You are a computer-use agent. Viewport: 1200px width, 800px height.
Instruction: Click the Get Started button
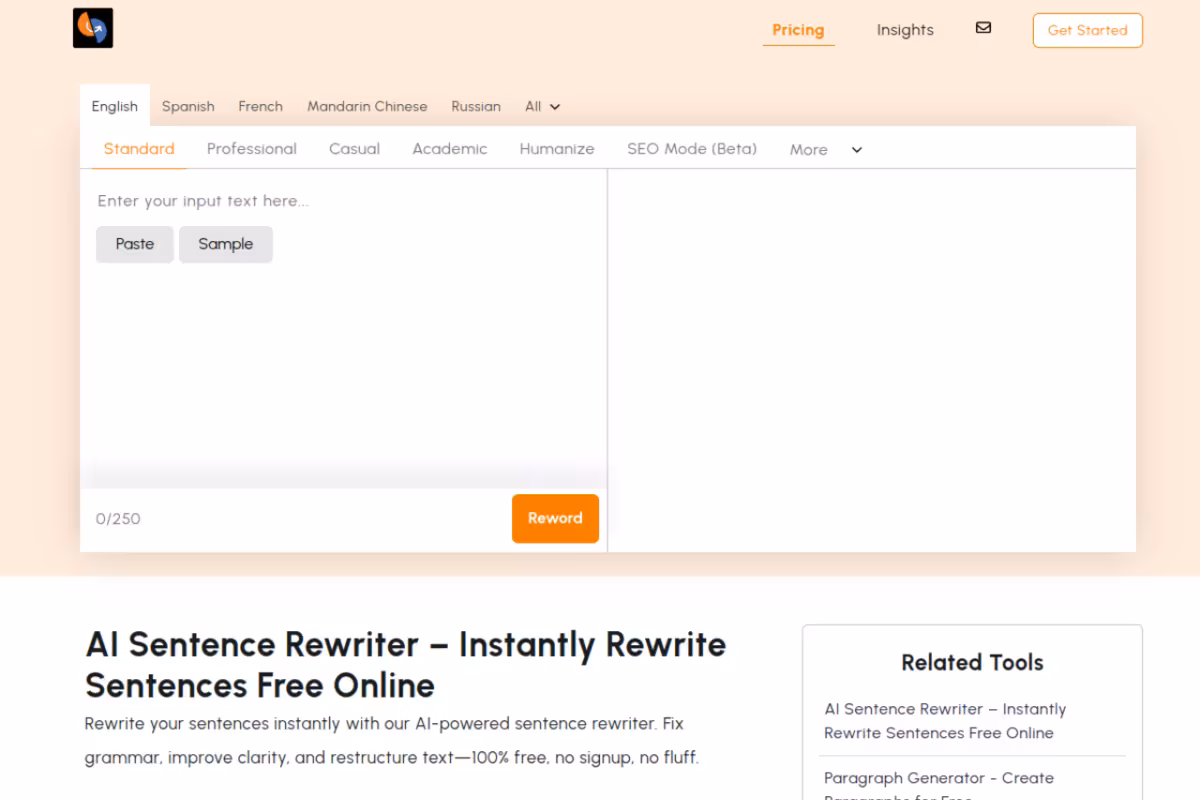1087,30
